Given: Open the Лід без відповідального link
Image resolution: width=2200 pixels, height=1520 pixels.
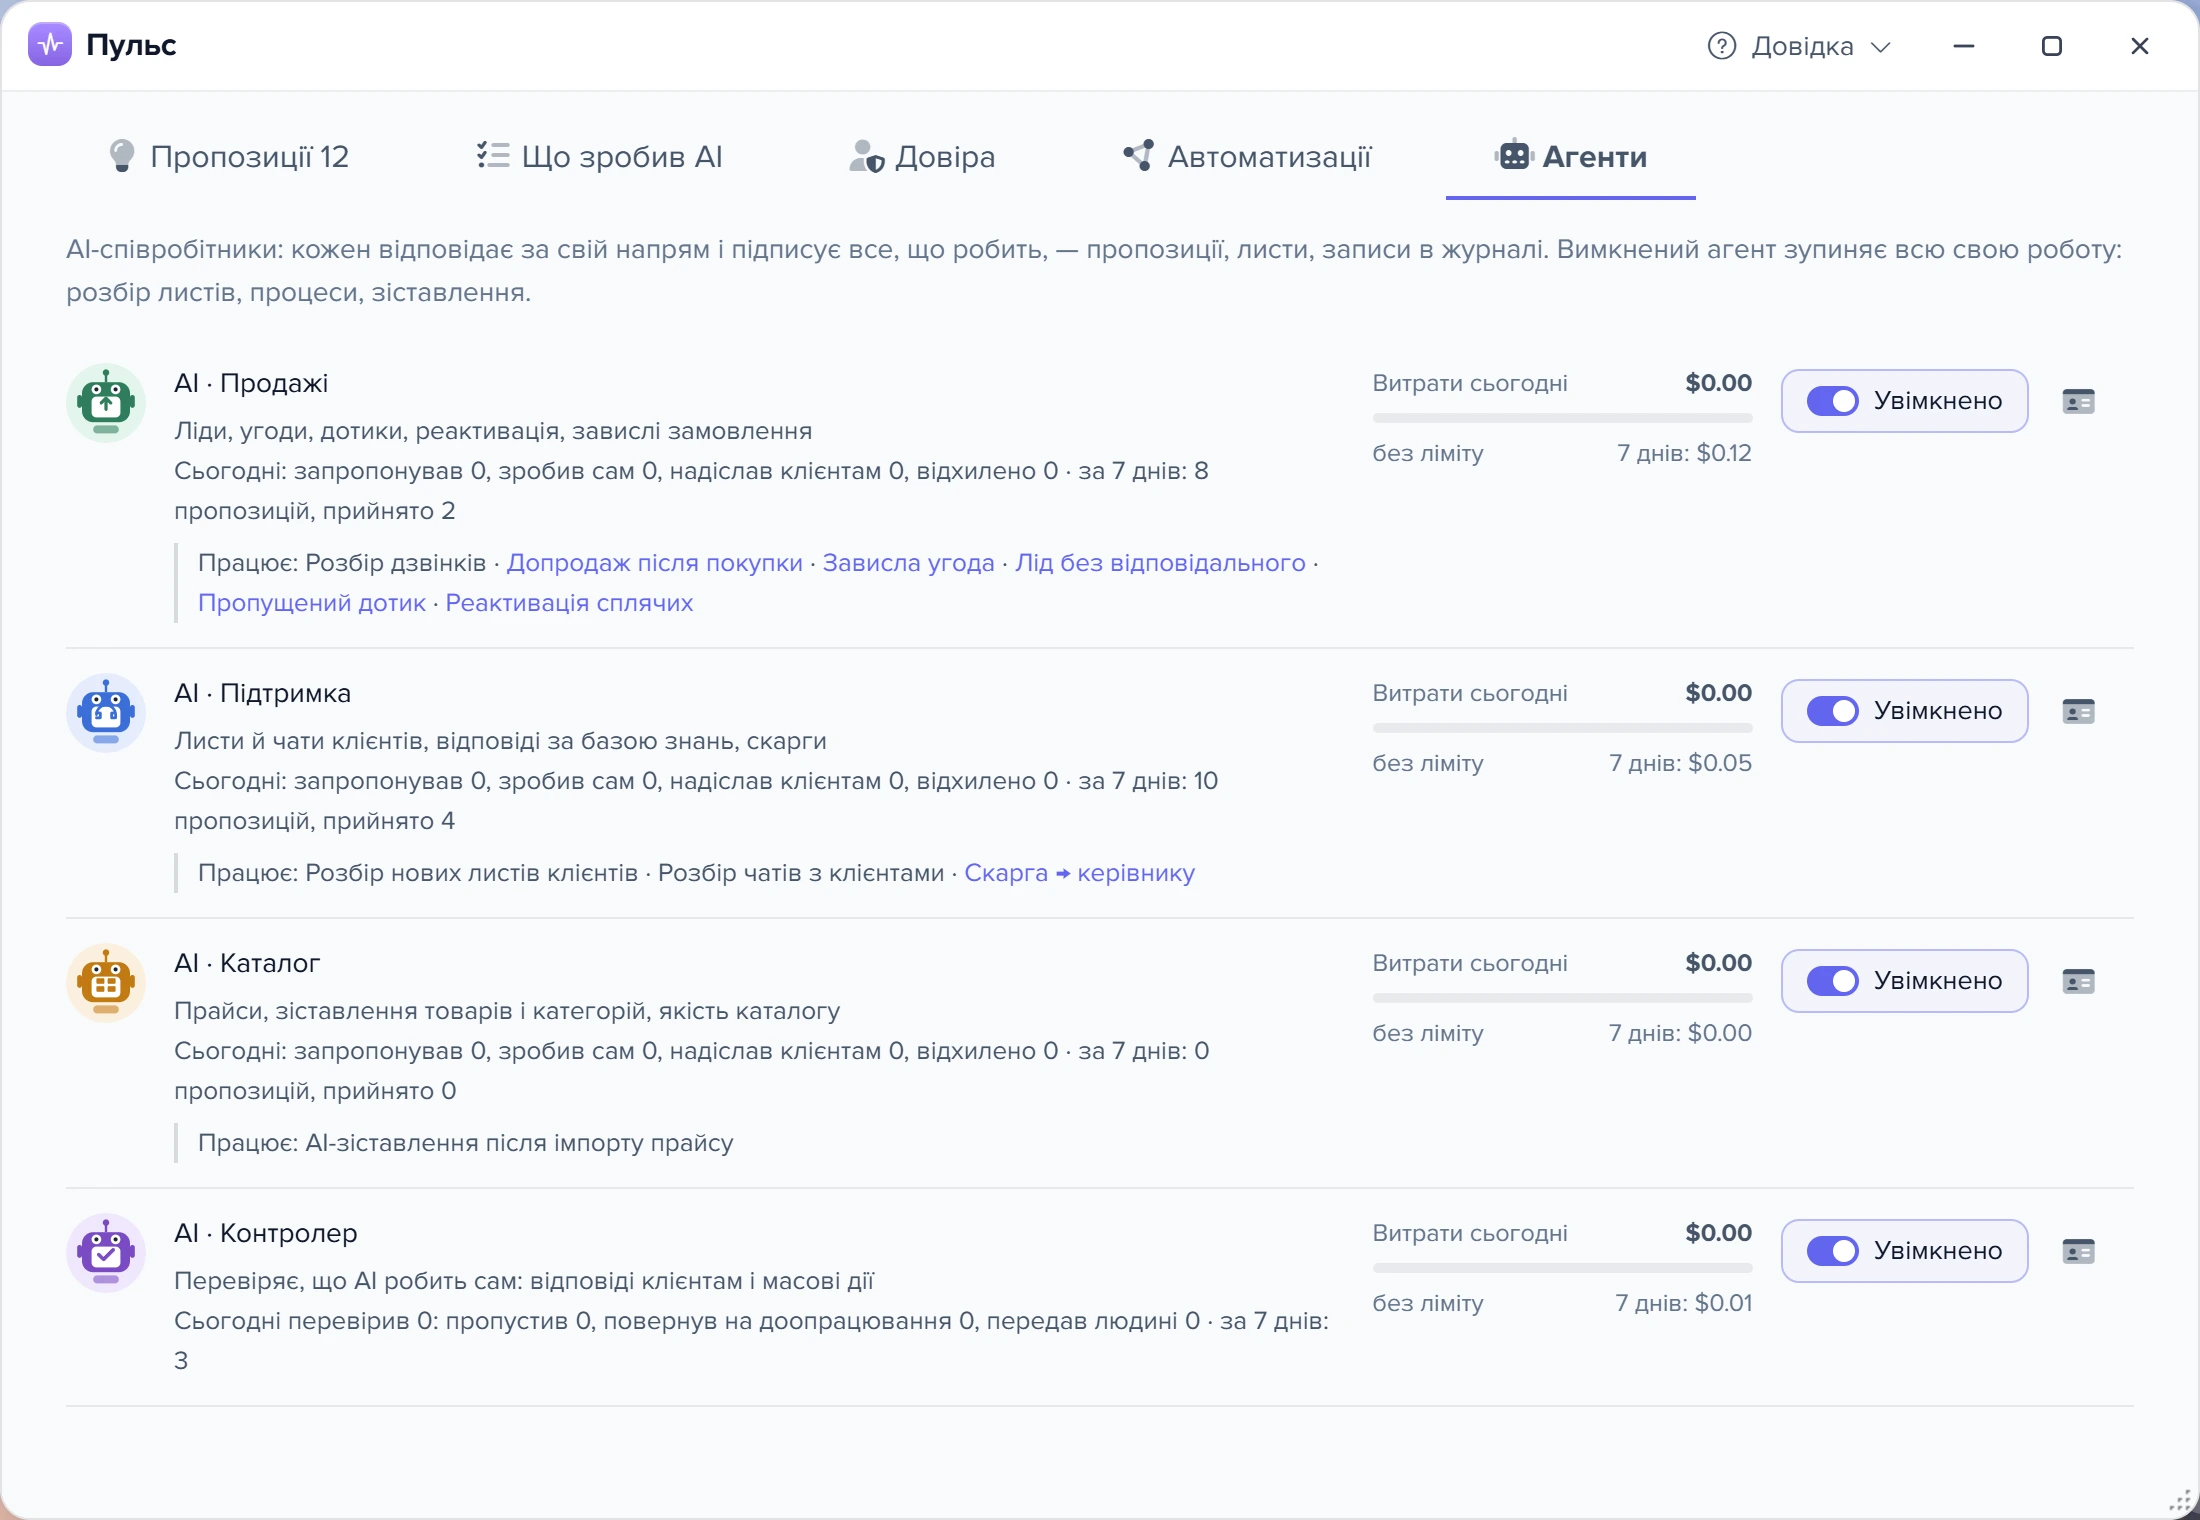Looking at the screenshot, I should click(1160, 563).
